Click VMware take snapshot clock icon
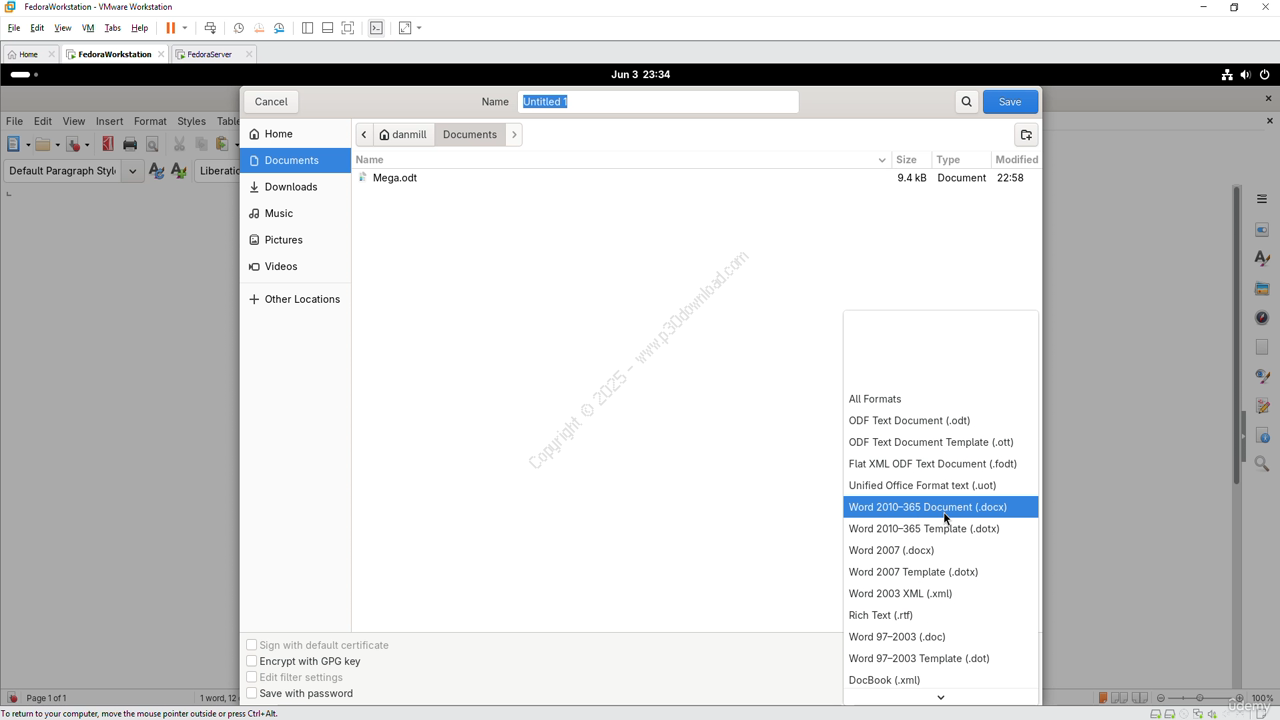This screenshot has width=1280, height=720. pos(238,28)
